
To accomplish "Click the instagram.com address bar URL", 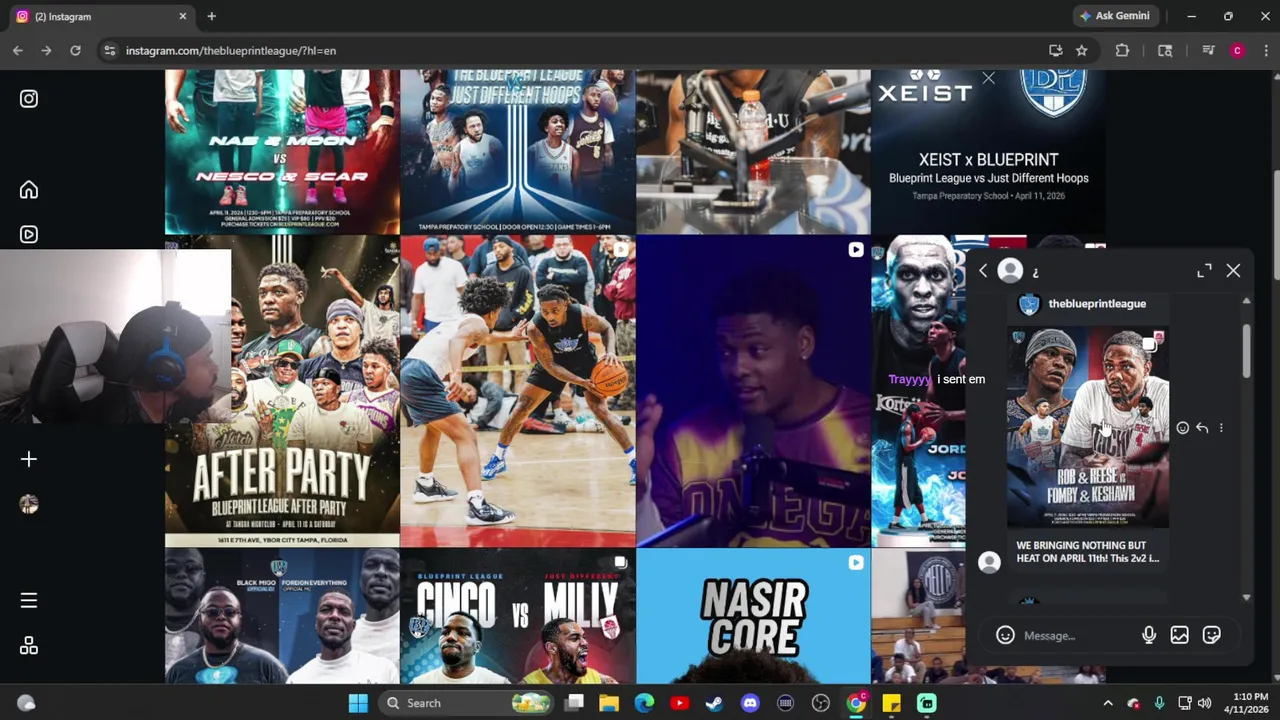I will (x=231, y=50).
